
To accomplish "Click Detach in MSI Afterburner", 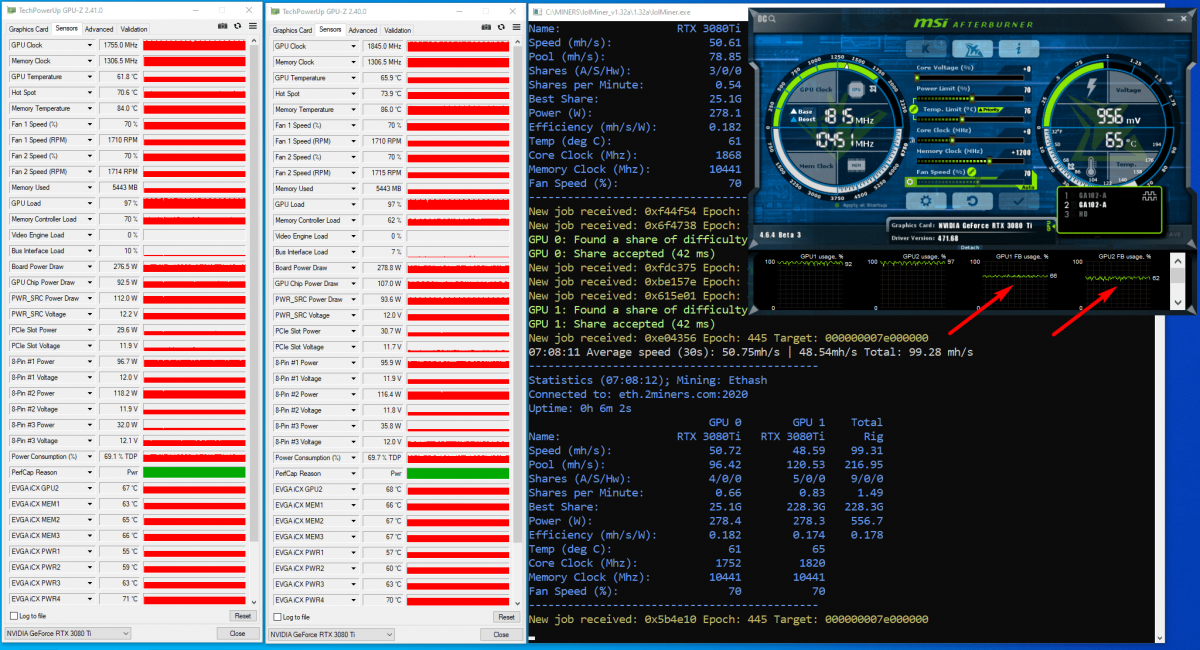I will click(970, 248).
